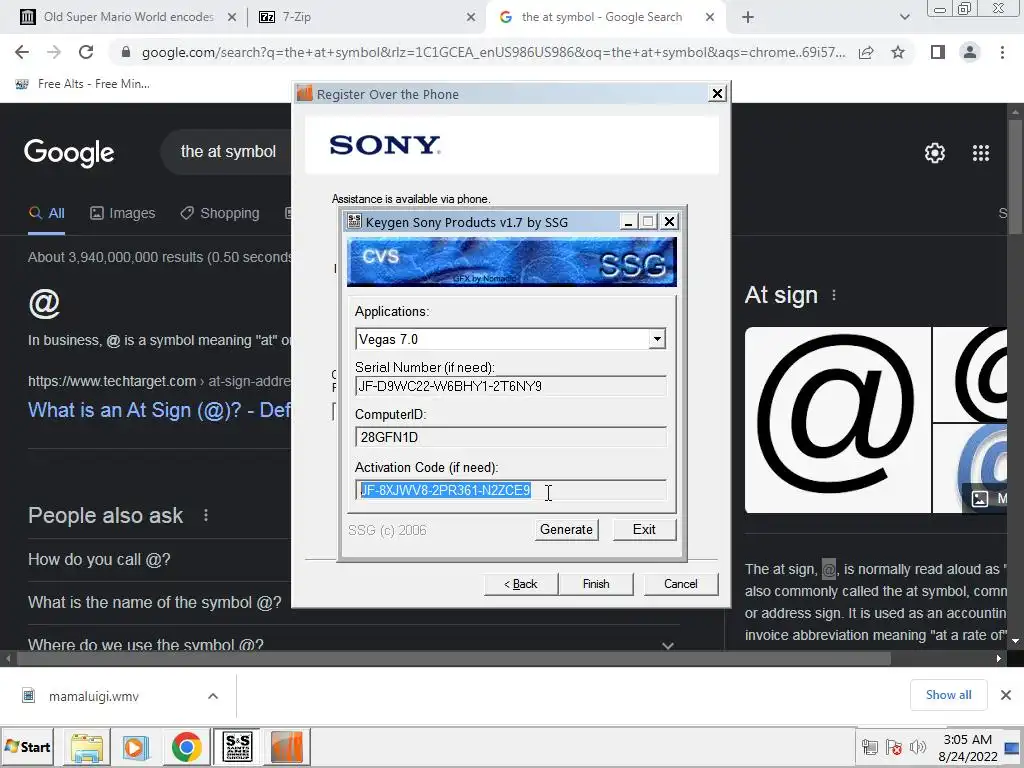The width and height of the screenshot is (1024, 768).
Task: Click the Google search box
Action: 228,152
